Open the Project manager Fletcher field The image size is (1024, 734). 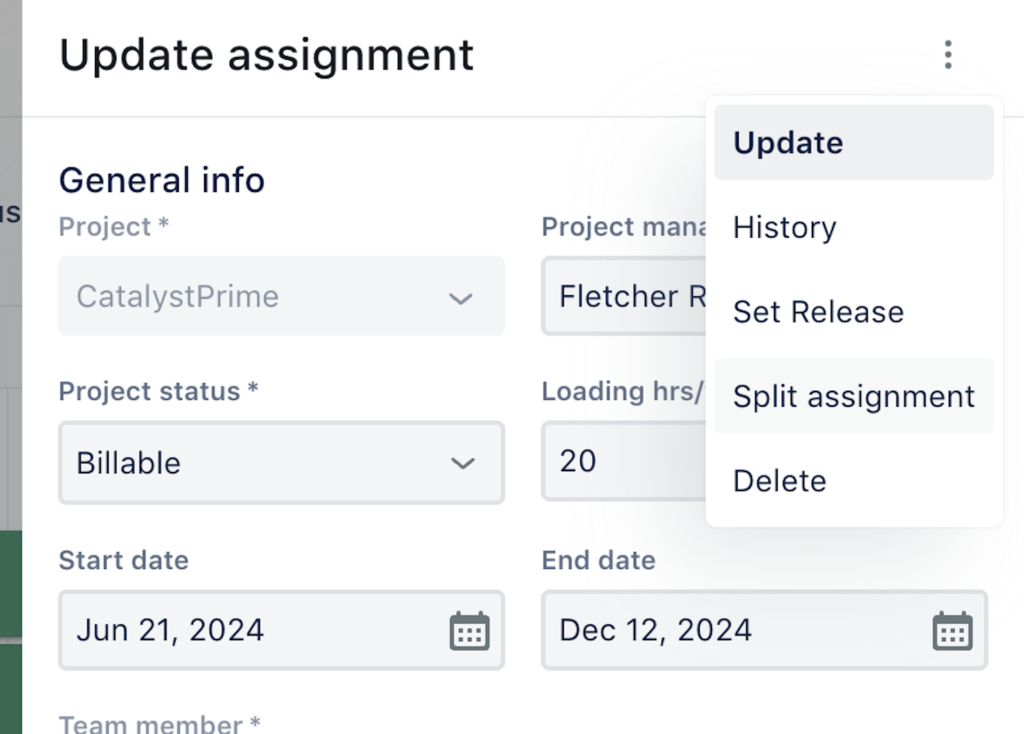(624, 296)
